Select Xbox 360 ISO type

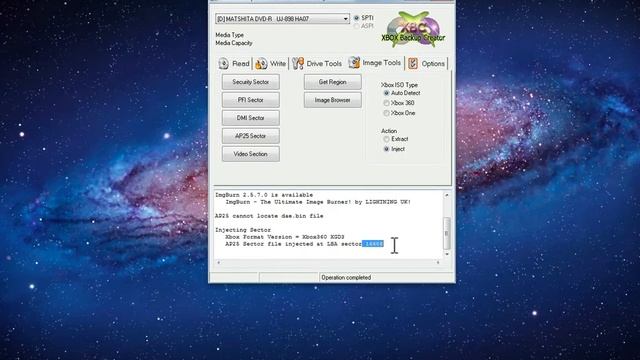coord(386,103)
